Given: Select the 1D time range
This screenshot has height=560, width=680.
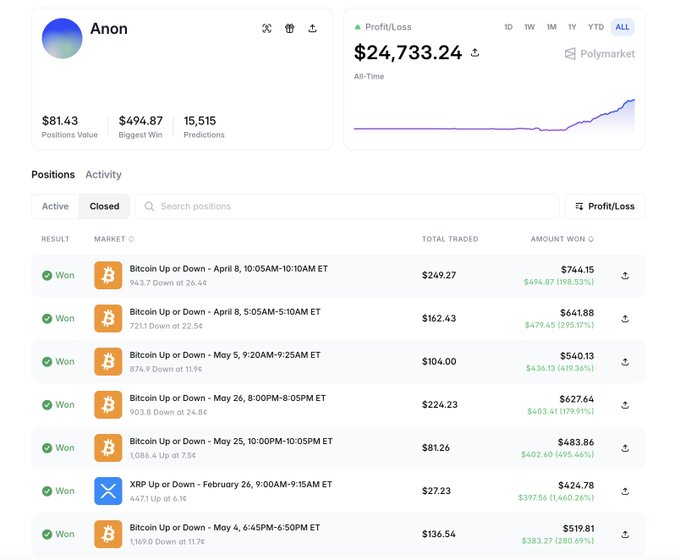Looking at the screenshot, I should coord(508,27).
